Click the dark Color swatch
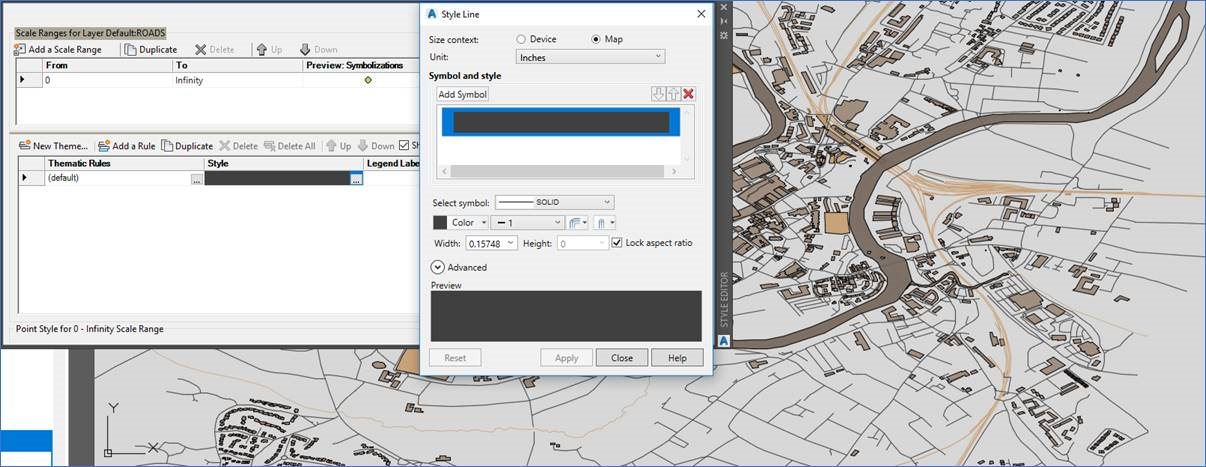 pos(440,223)
